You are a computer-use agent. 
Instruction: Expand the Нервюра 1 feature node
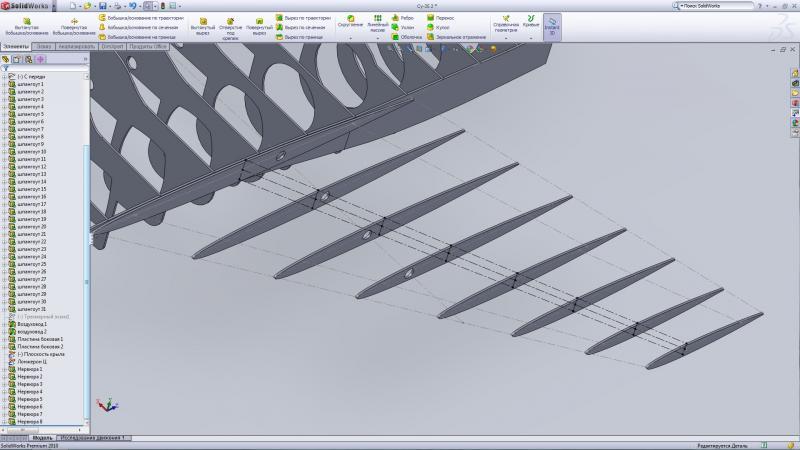(x=5, y=369)
